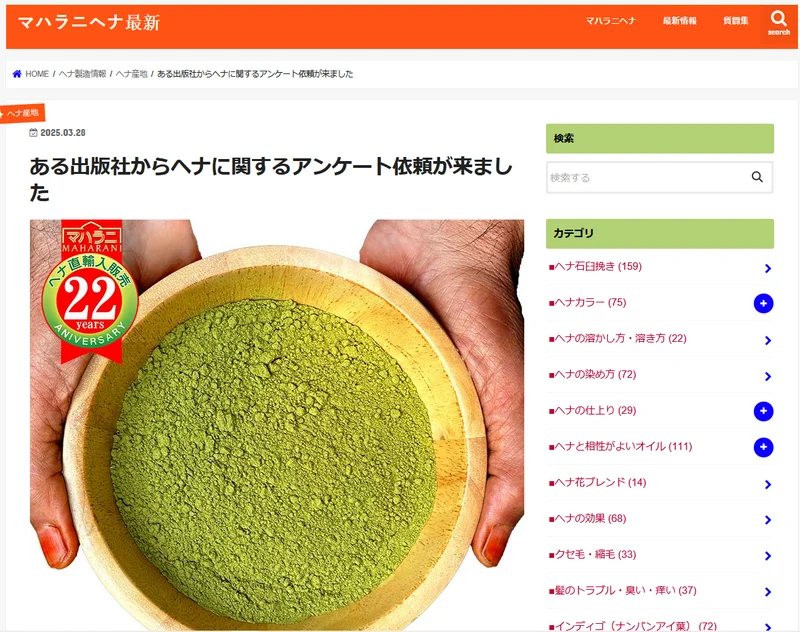Click the calendar icon beside 2025.03.28
This screenshot has height=632, width=800.
pyautogui.click(x=33, y=133)
